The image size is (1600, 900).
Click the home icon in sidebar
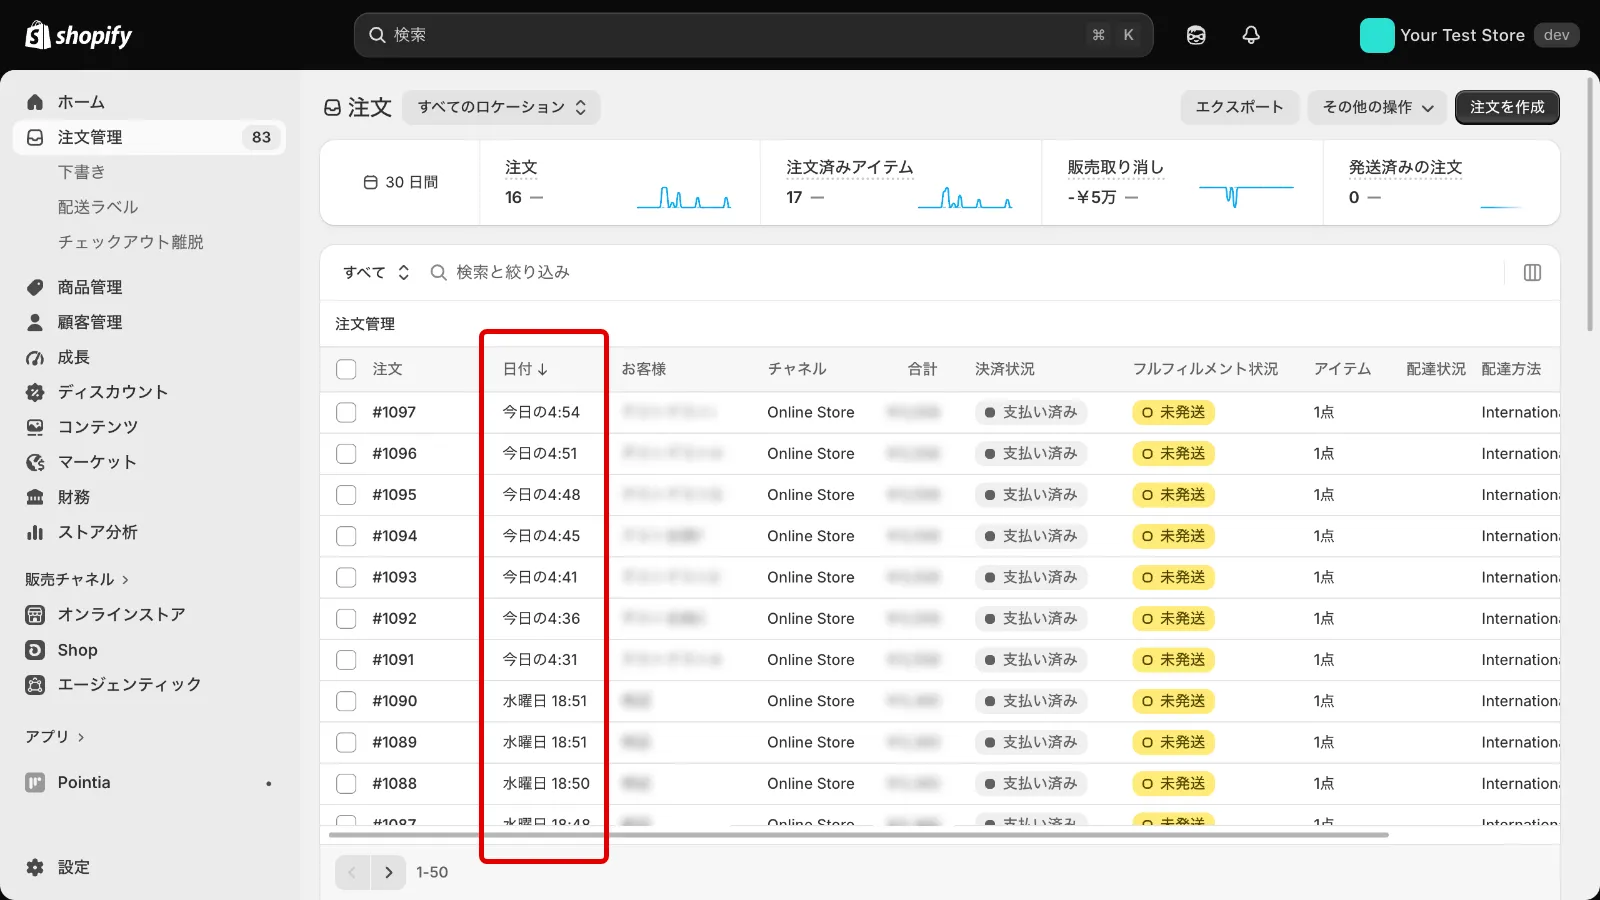(35, 102)
